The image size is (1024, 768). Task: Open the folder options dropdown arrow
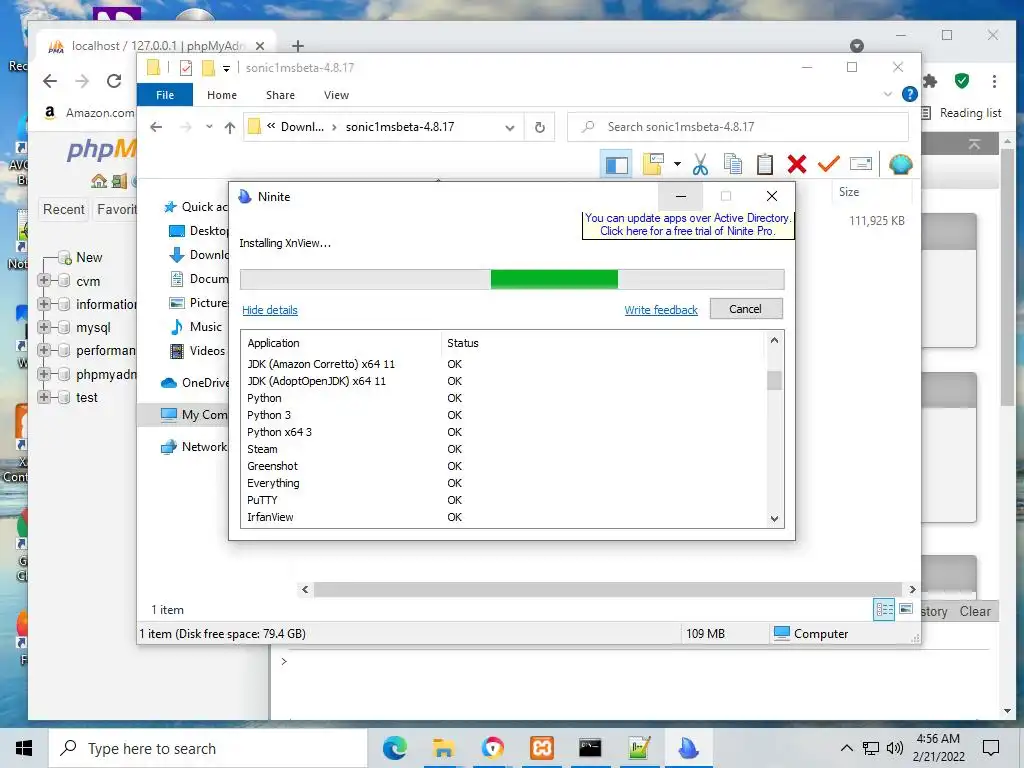coord(677,165)
